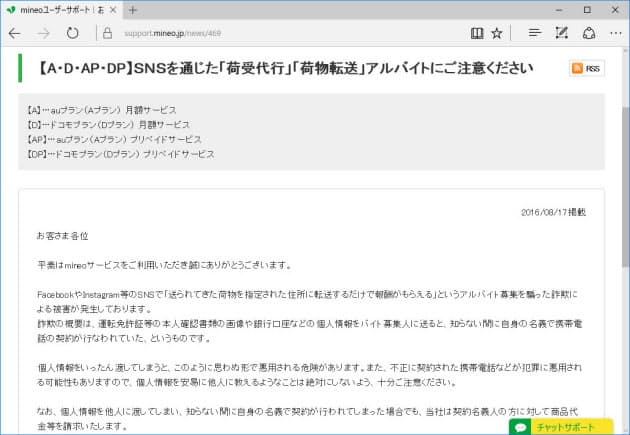This screenshot has height=435, width=630.
Task: Click the 【A】 au plan monthly line
Action: pos(101,110)
